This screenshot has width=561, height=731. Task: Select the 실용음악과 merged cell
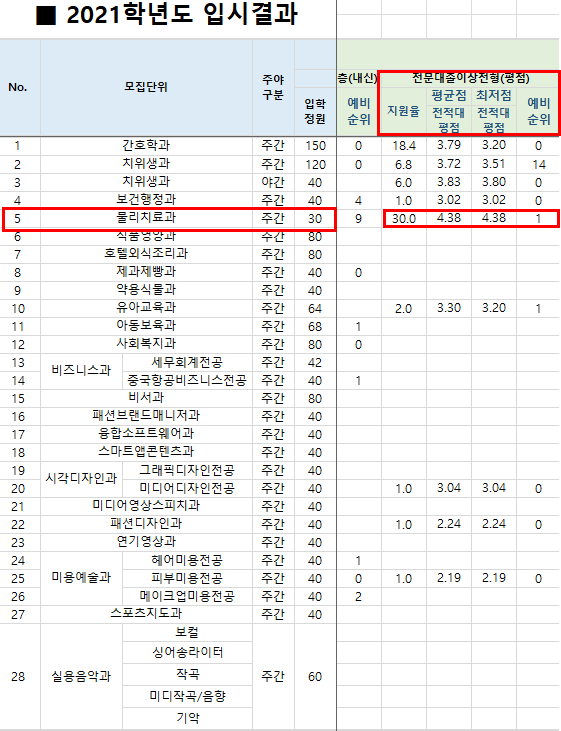[x=82, y=676]
